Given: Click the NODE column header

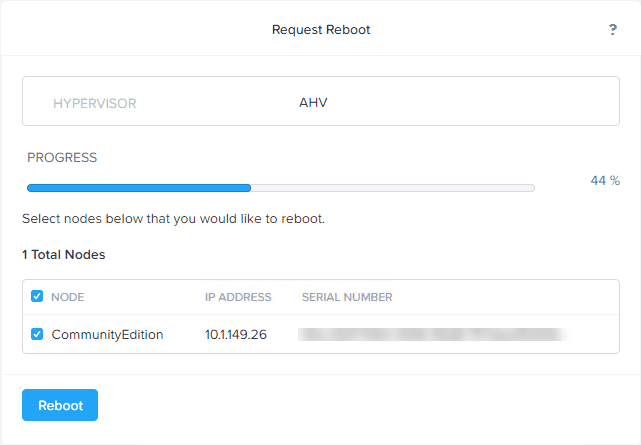Looking at the screenshot, I should click(68, 297).
